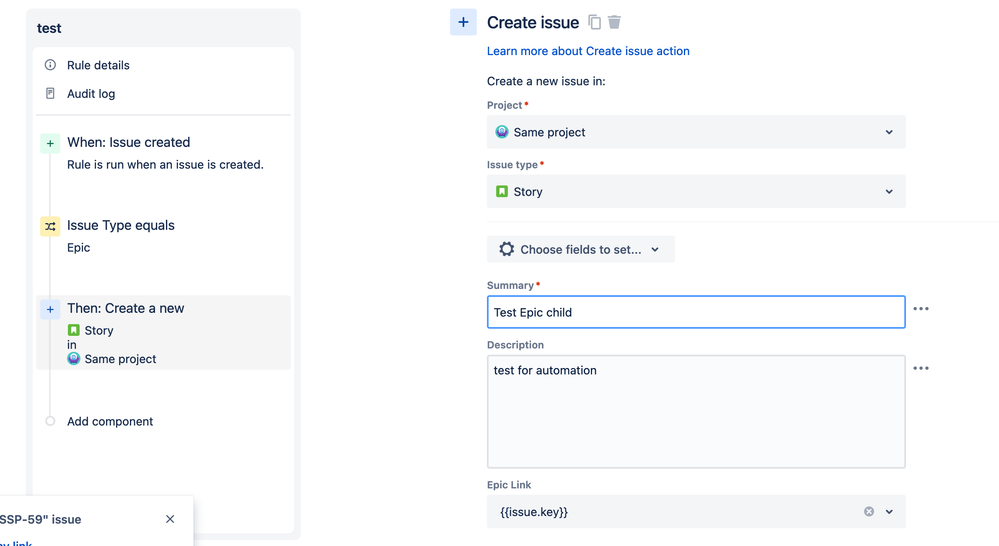Click the blue plus icon beside Create issue heading
999x546 pixels.
click(x=463, y=22)
